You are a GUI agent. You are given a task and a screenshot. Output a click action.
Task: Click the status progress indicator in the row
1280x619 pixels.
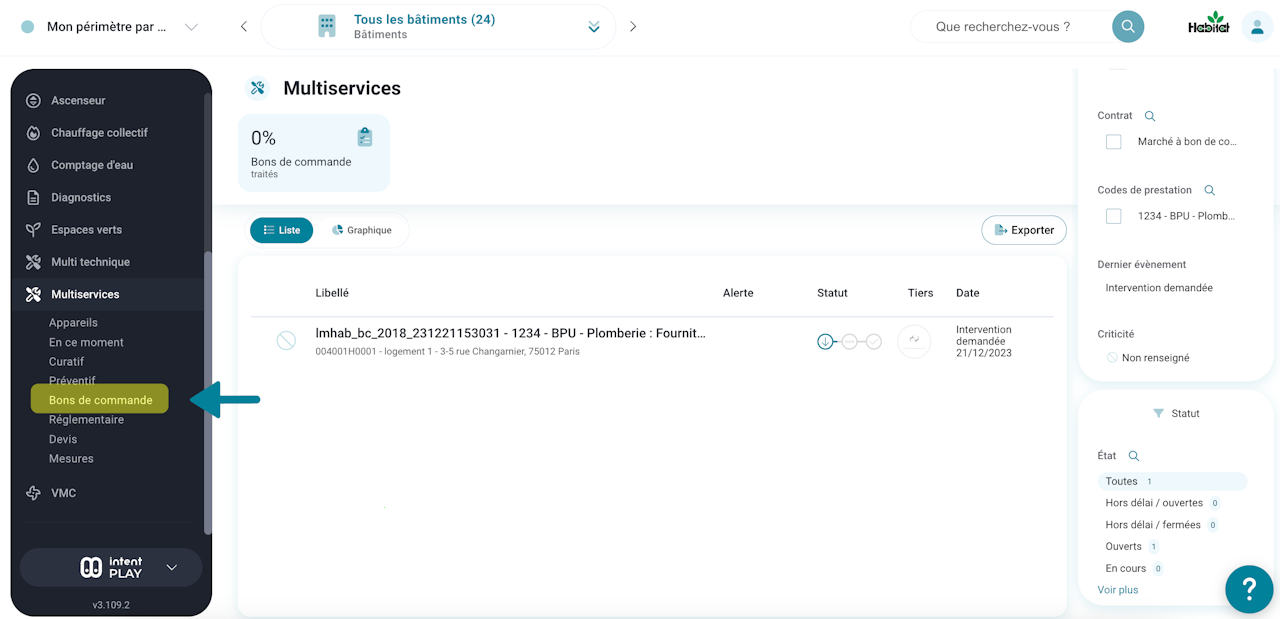[849, 341]
